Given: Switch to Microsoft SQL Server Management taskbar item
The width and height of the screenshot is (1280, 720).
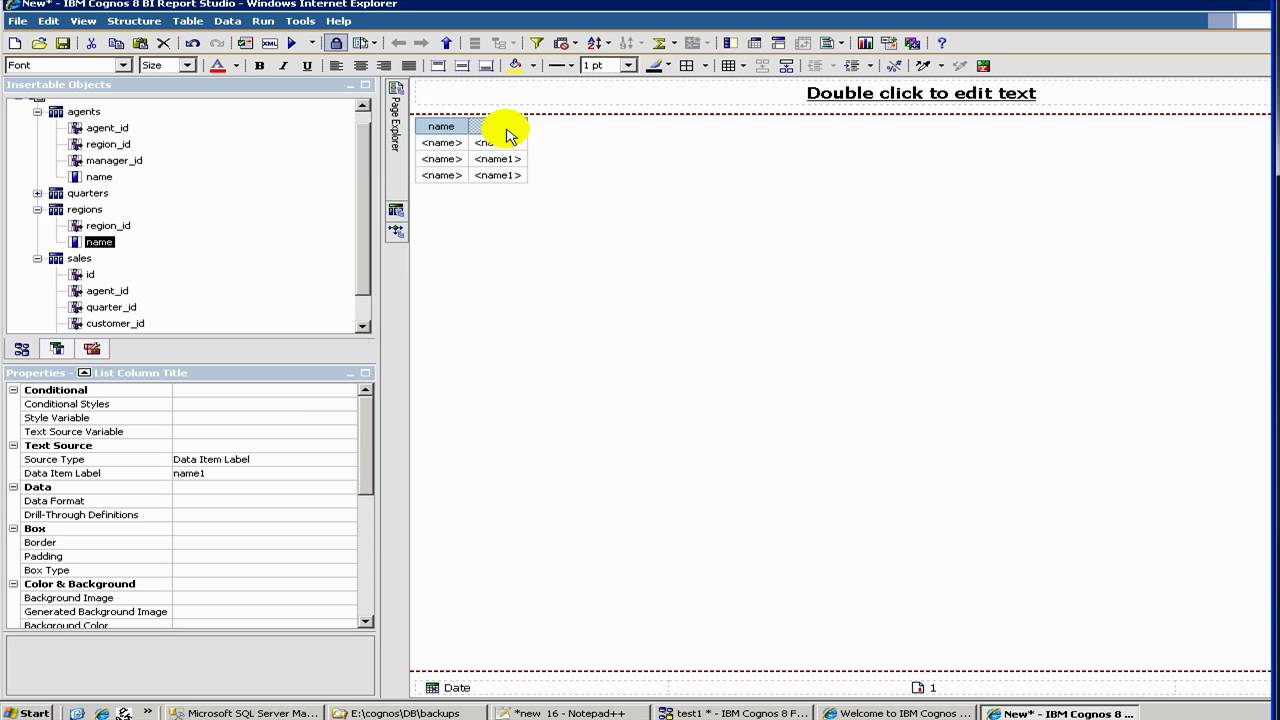Looking at the screenshot, I should pos(244,713).
